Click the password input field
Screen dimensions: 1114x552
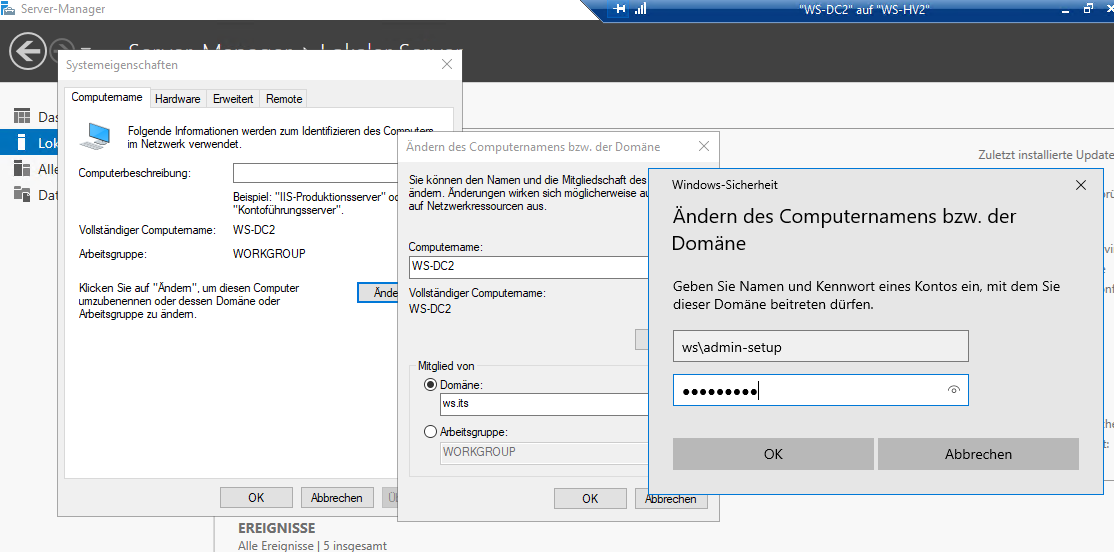pyautogui.click(x=821, y=391)
